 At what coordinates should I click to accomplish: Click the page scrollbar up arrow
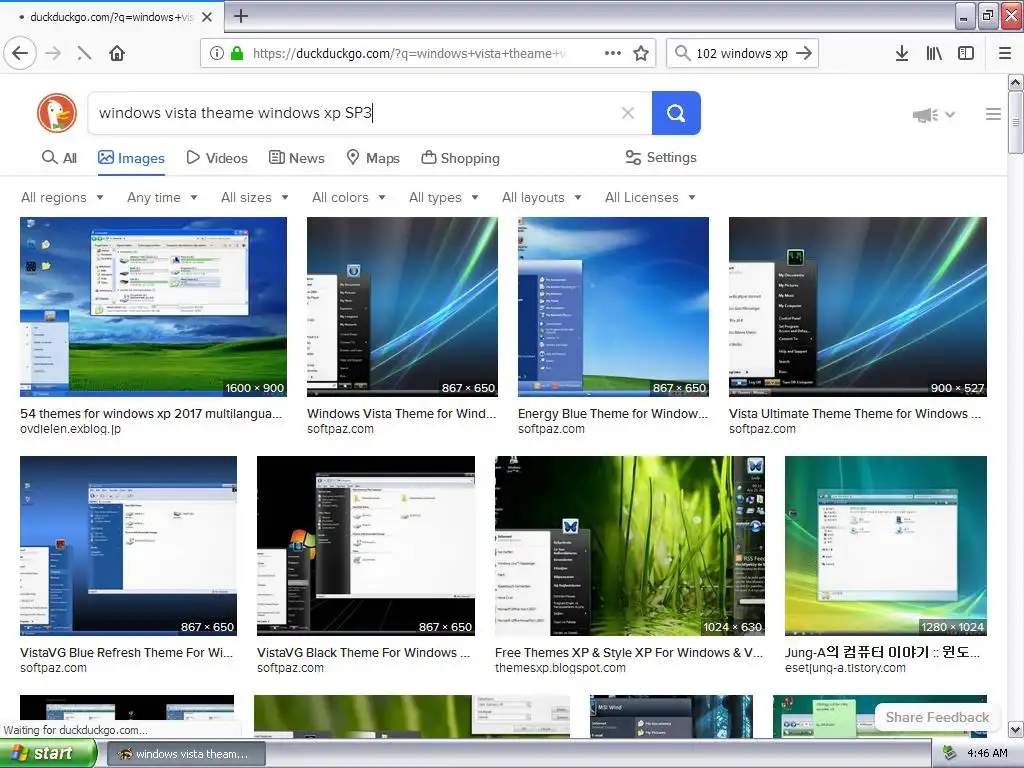[x=1016, y=83]
